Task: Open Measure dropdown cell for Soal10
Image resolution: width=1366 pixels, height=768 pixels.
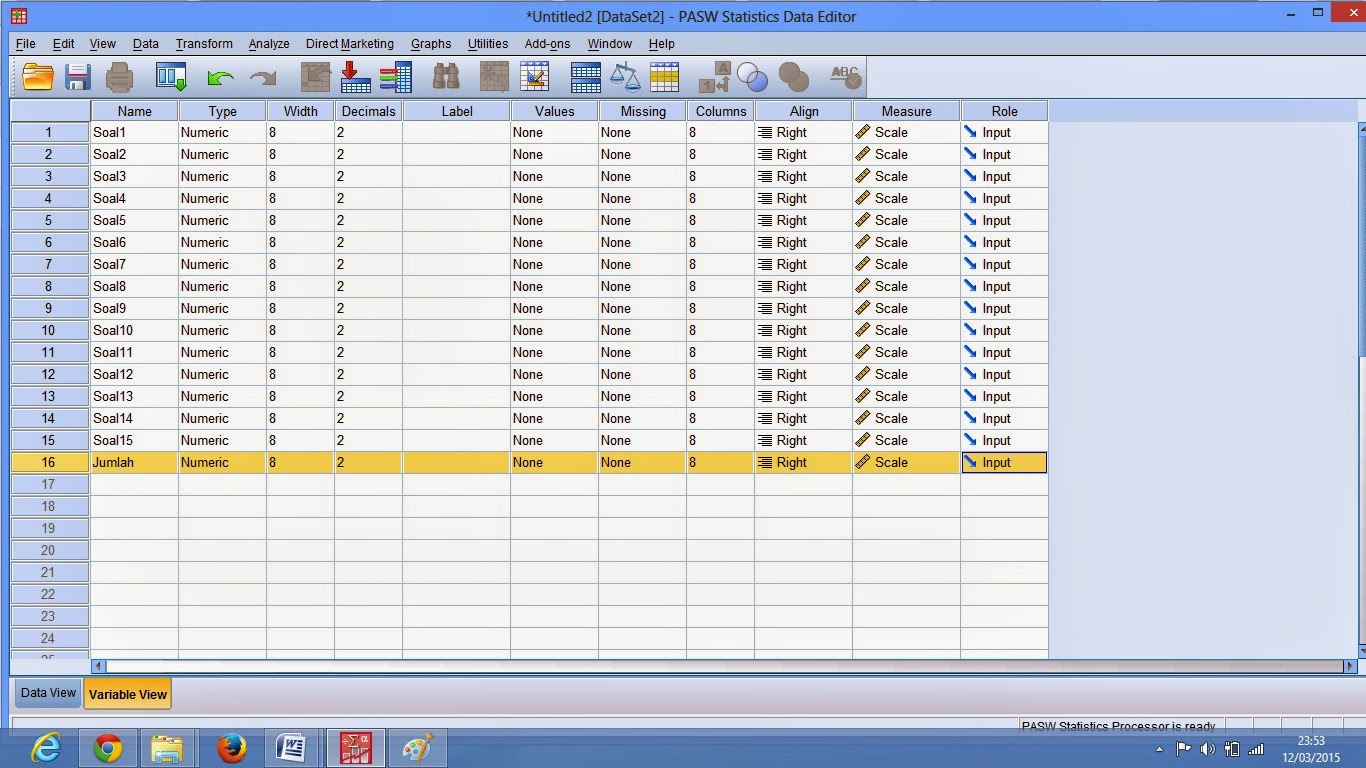Action: coord(906,330)
